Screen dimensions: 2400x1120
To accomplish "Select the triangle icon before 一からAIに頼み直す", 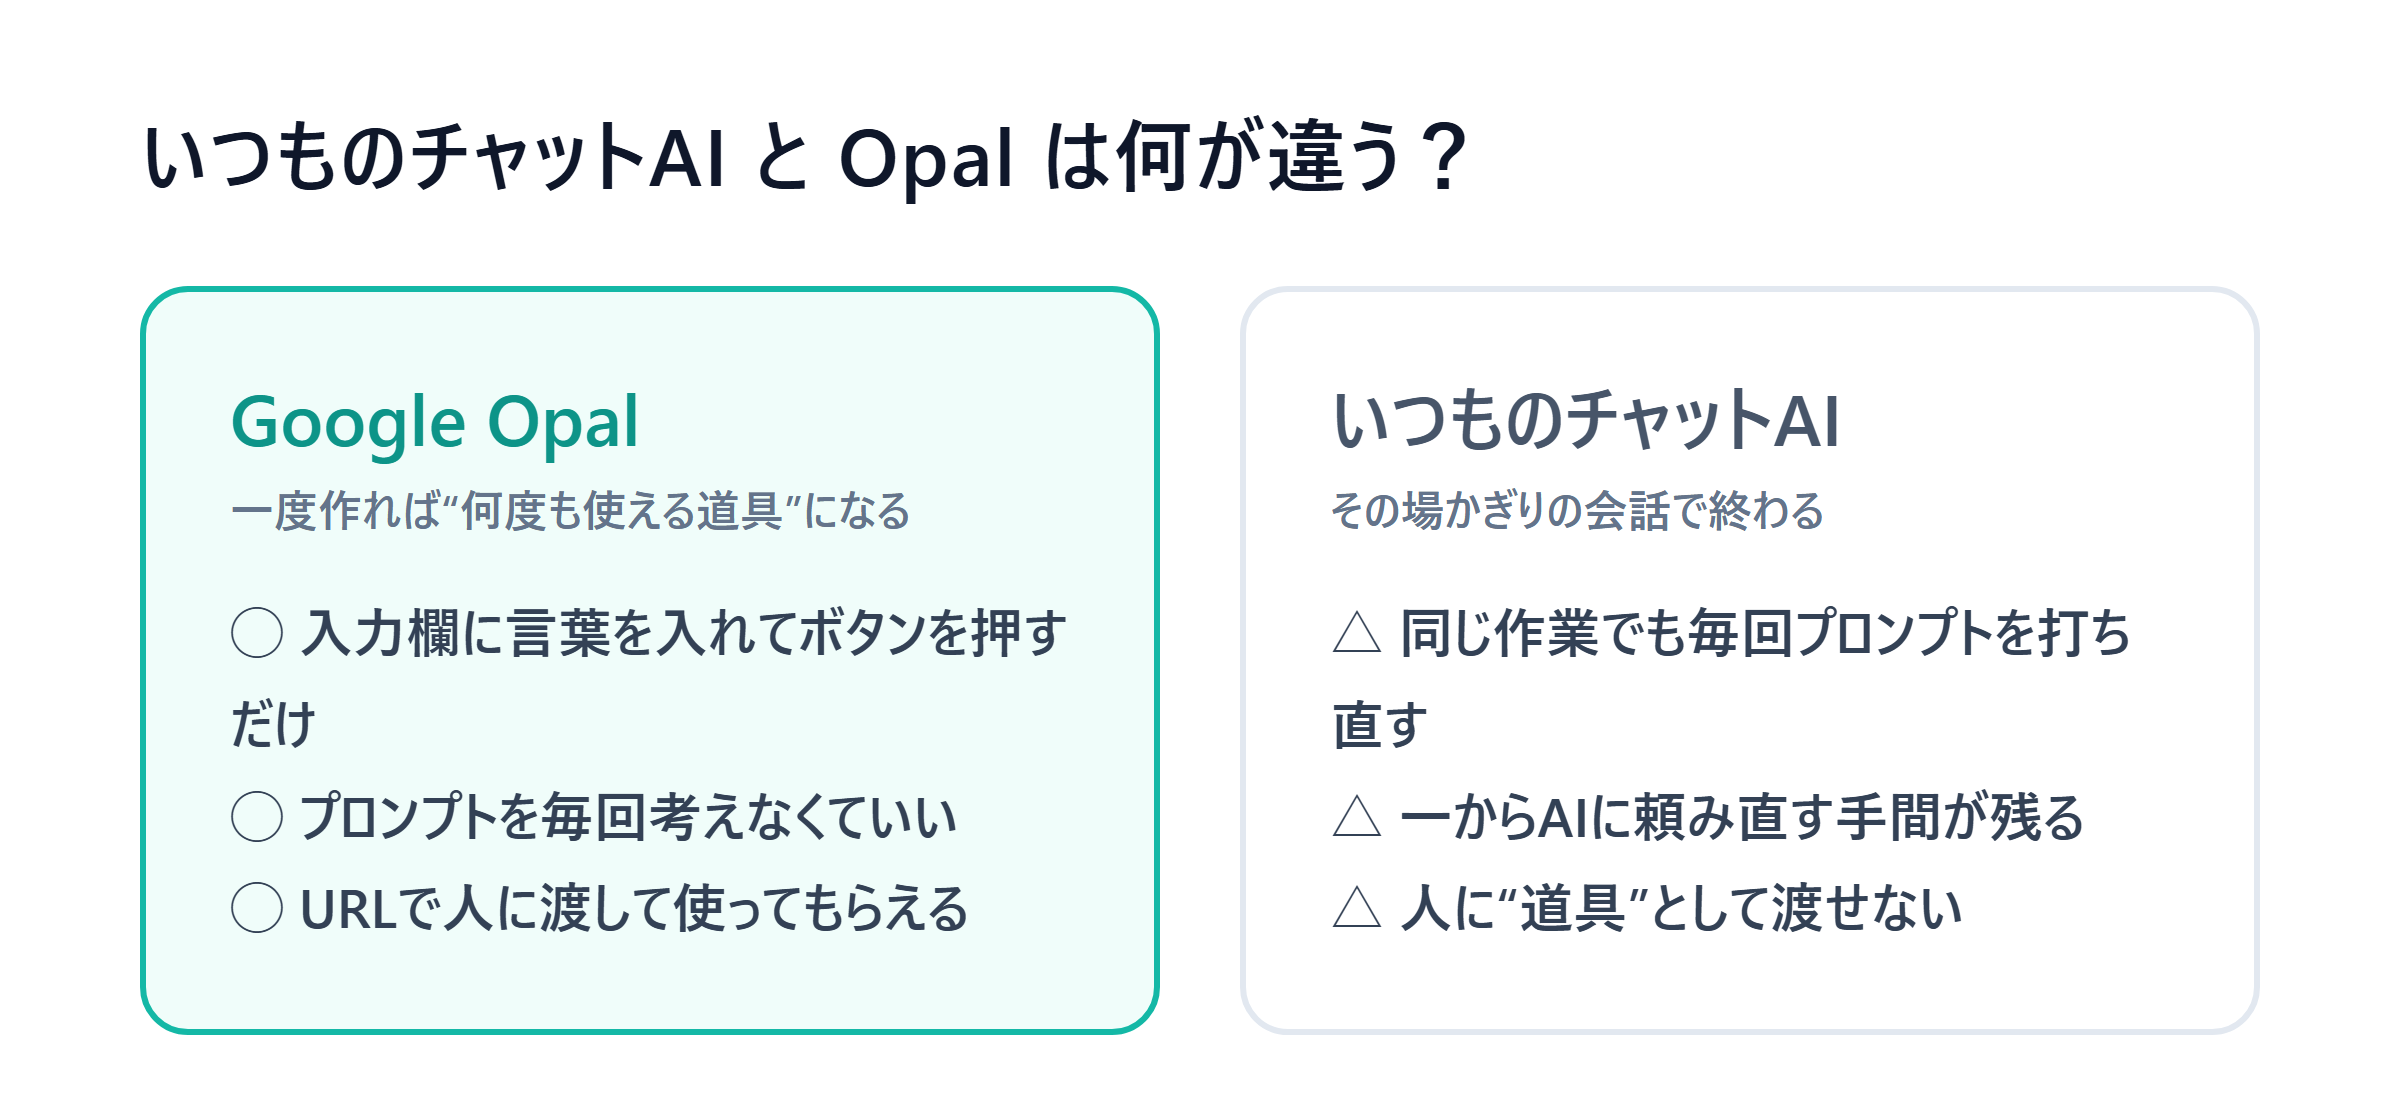I will click(x=1357, y=817).
